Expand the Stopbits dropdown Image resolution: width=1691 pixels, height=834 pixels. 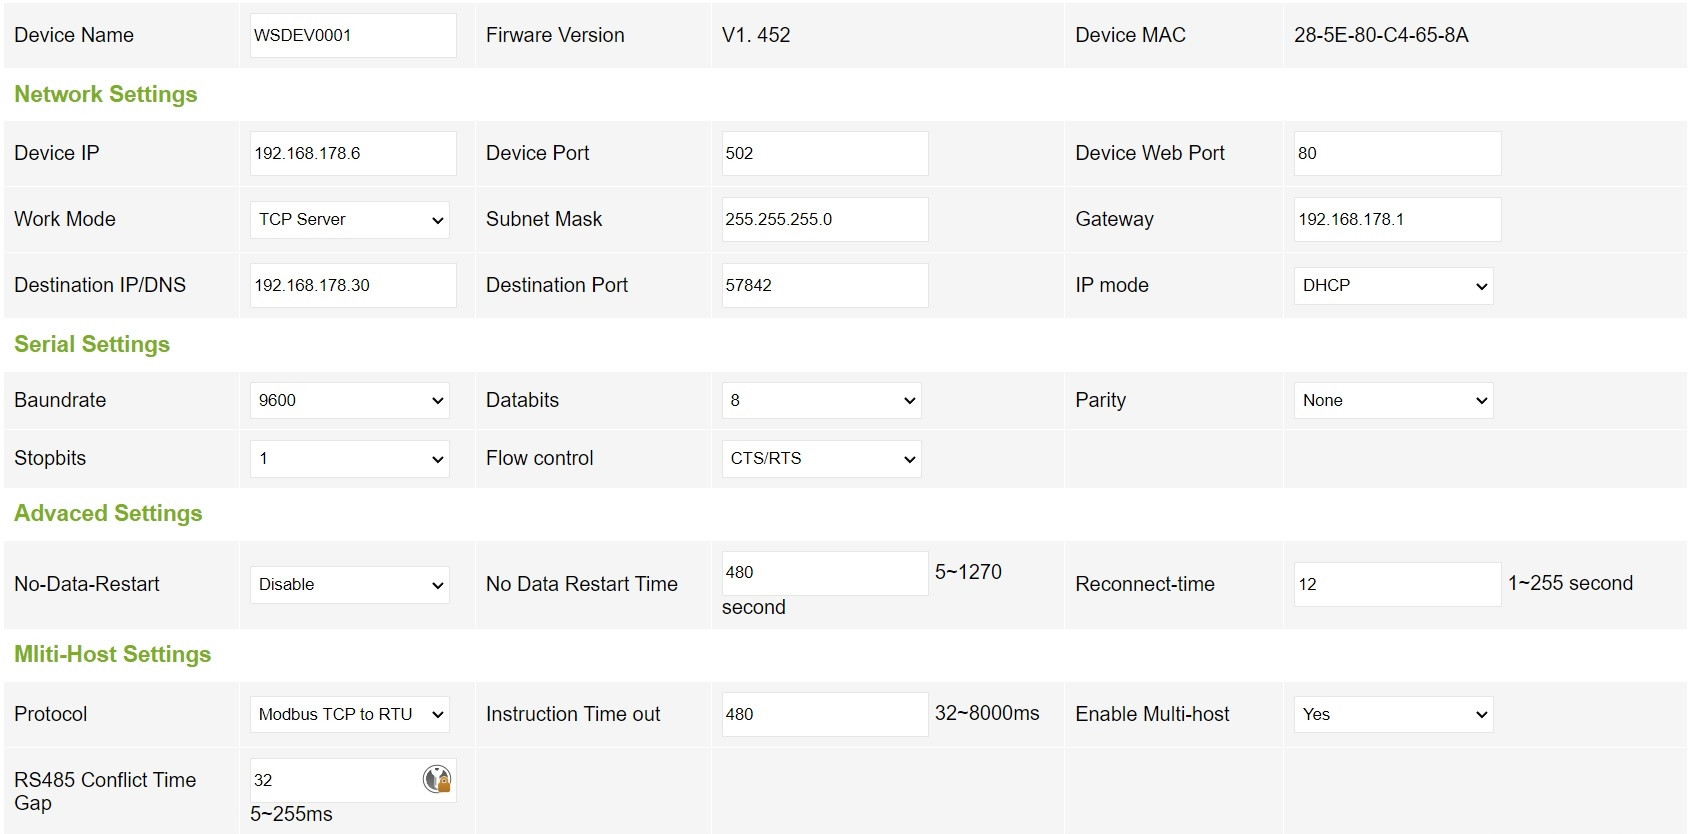[x=349, y=459]
